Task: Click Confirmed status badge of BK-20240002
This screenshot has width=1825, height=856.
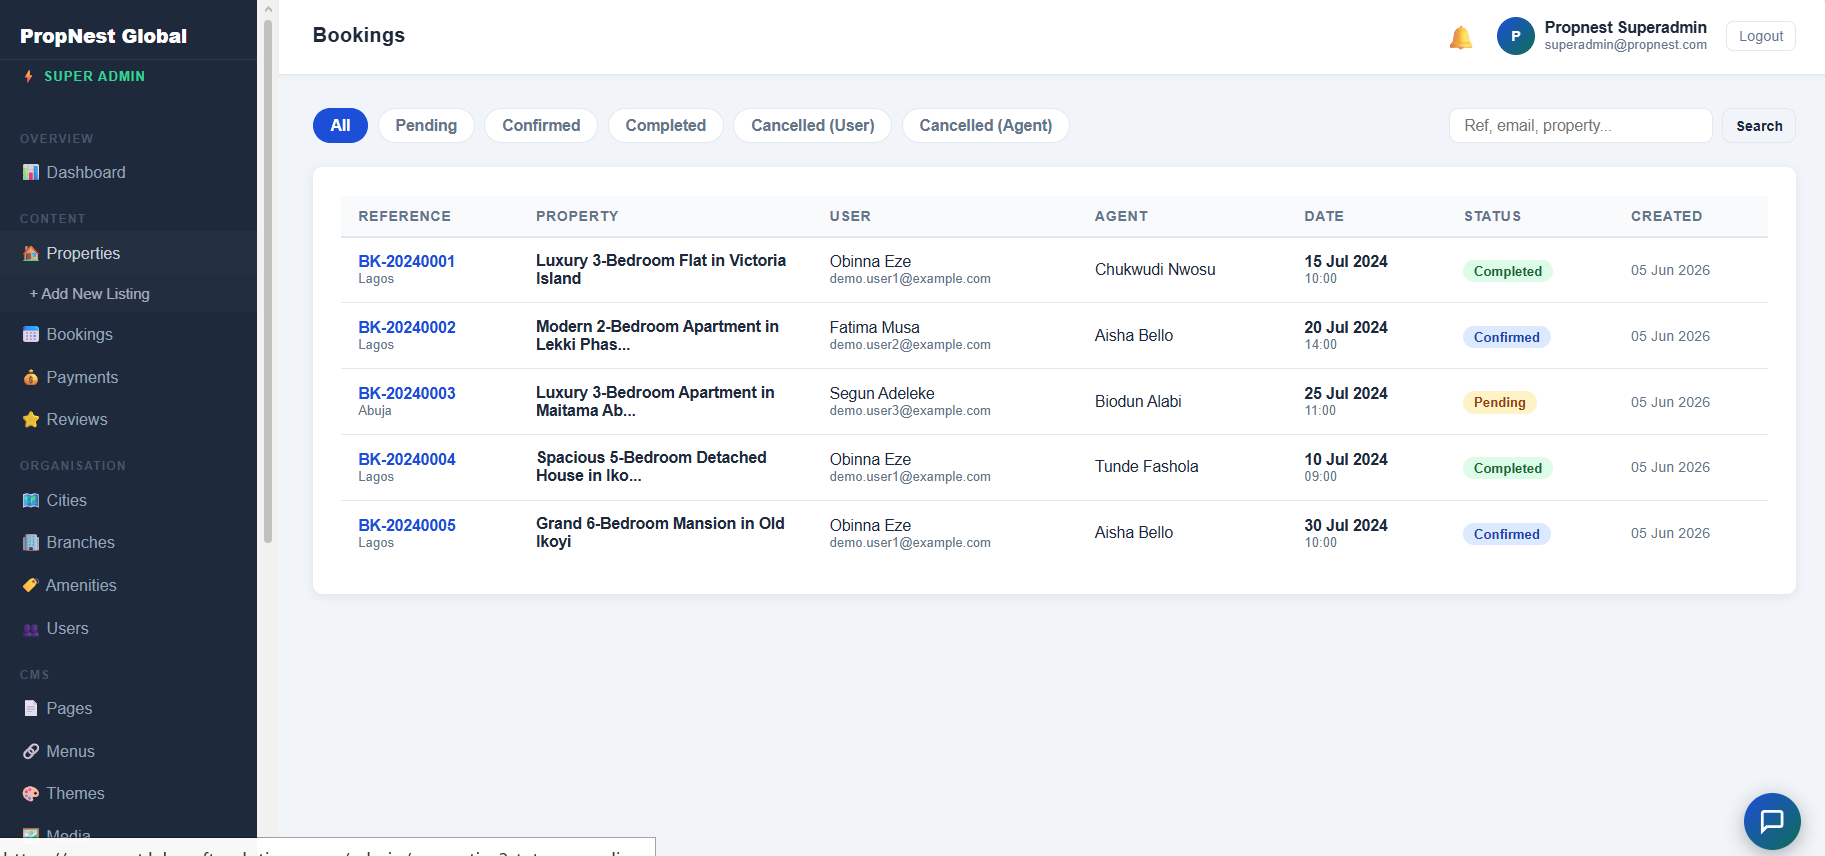Action: coord(1506,337)
